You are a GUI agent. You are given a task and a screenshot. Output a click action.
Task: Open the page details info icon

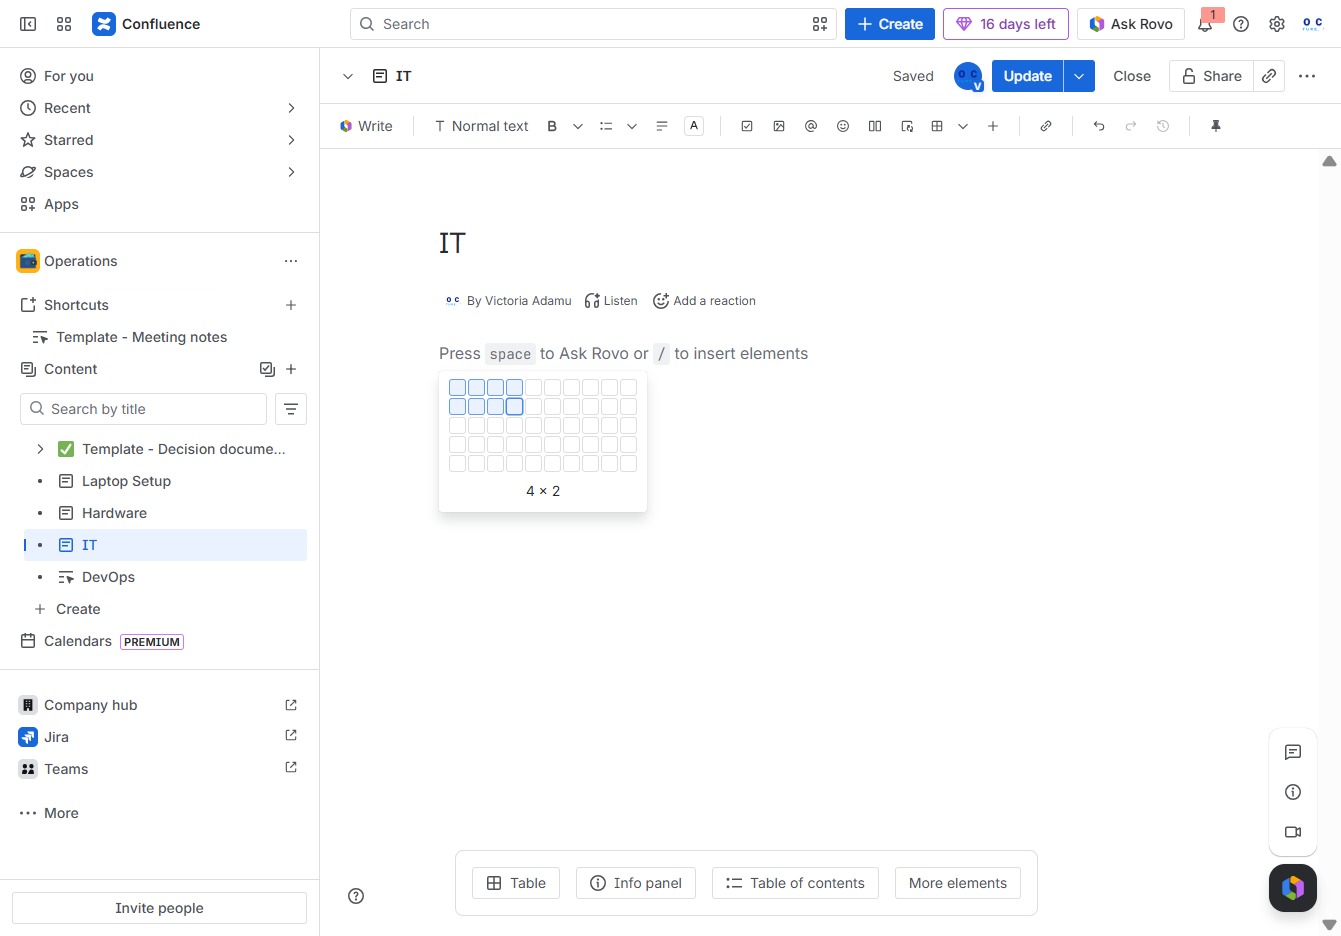(x=1293, y=792)
